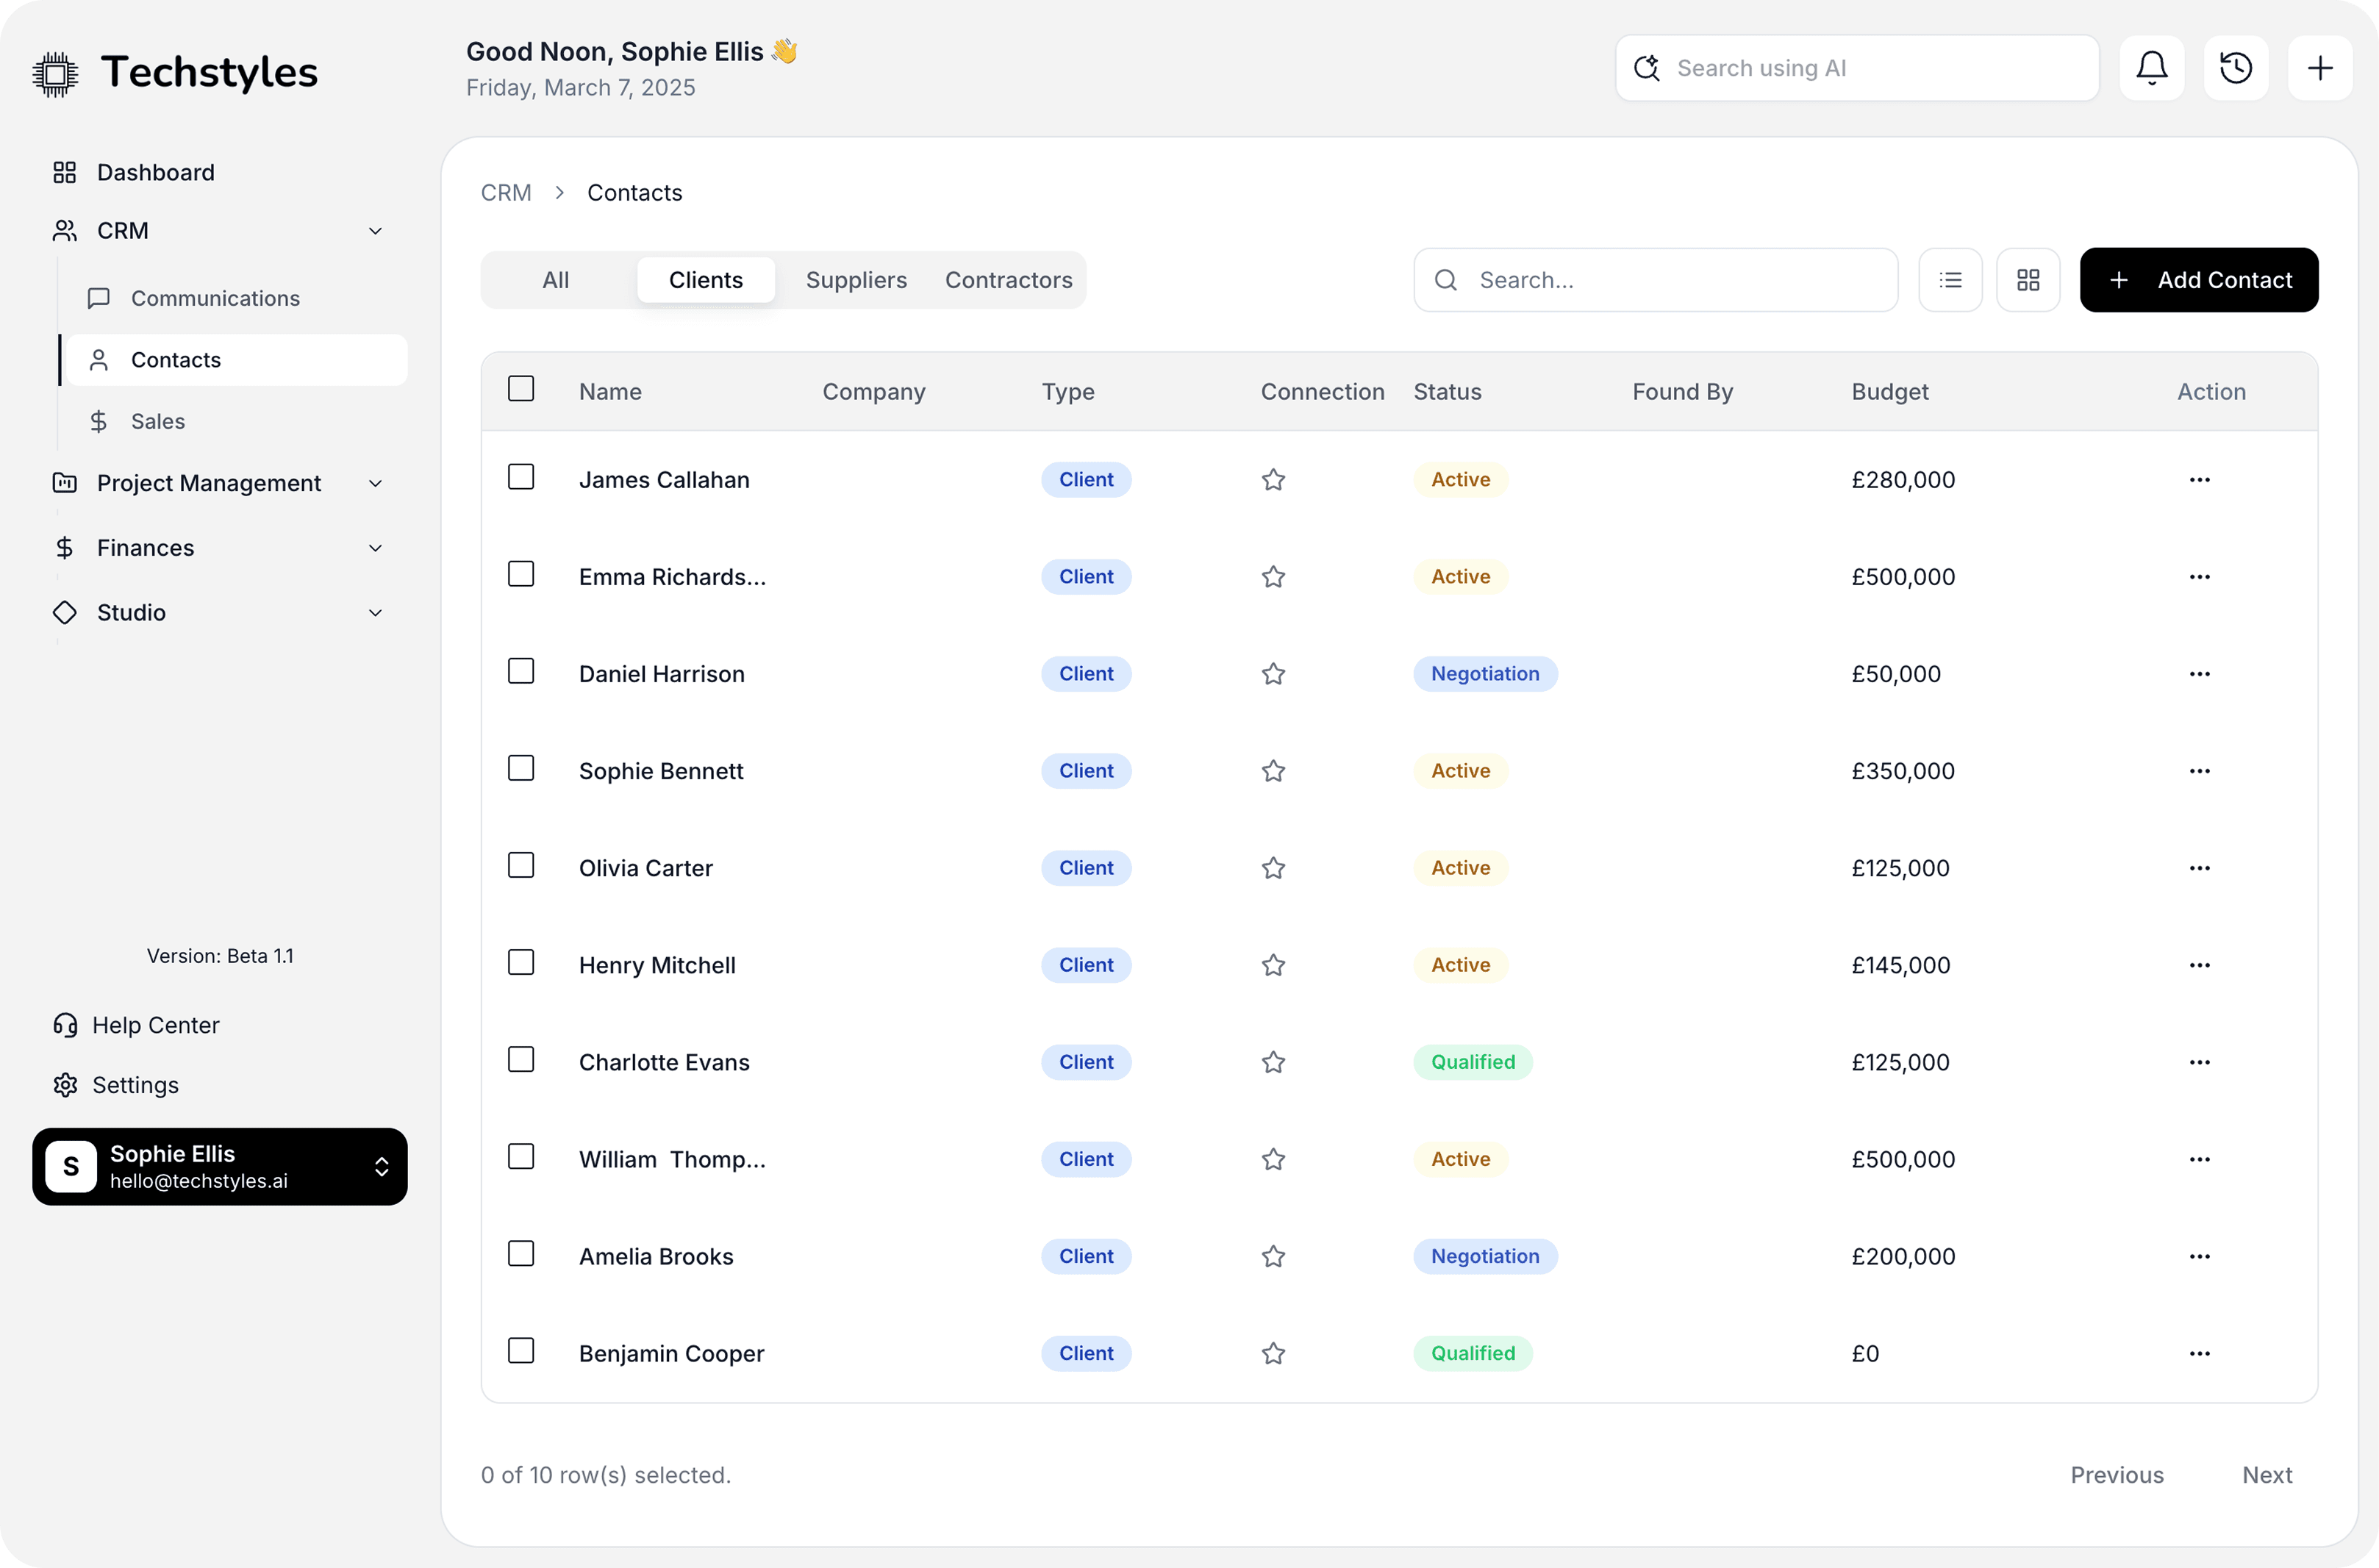Image resolution: width=2379 pixels, height=1568 pixels.
Task: Switch to the Suppliers tab
Action: [856, 280]
